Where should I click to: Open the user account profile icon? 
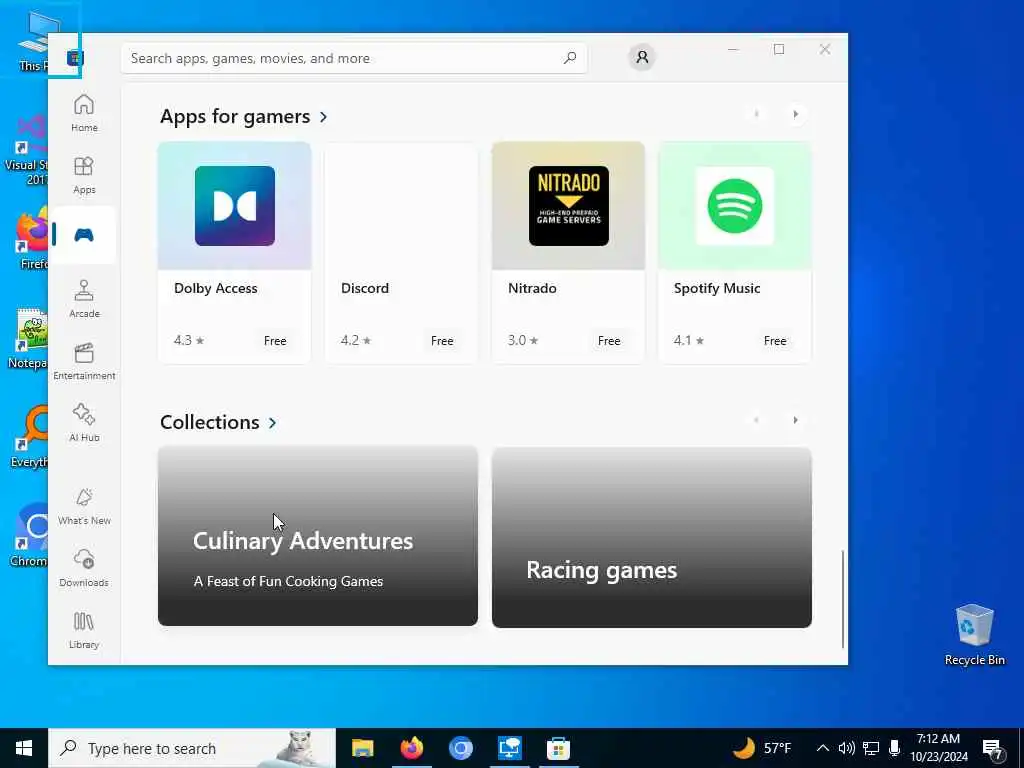(643, 57)
